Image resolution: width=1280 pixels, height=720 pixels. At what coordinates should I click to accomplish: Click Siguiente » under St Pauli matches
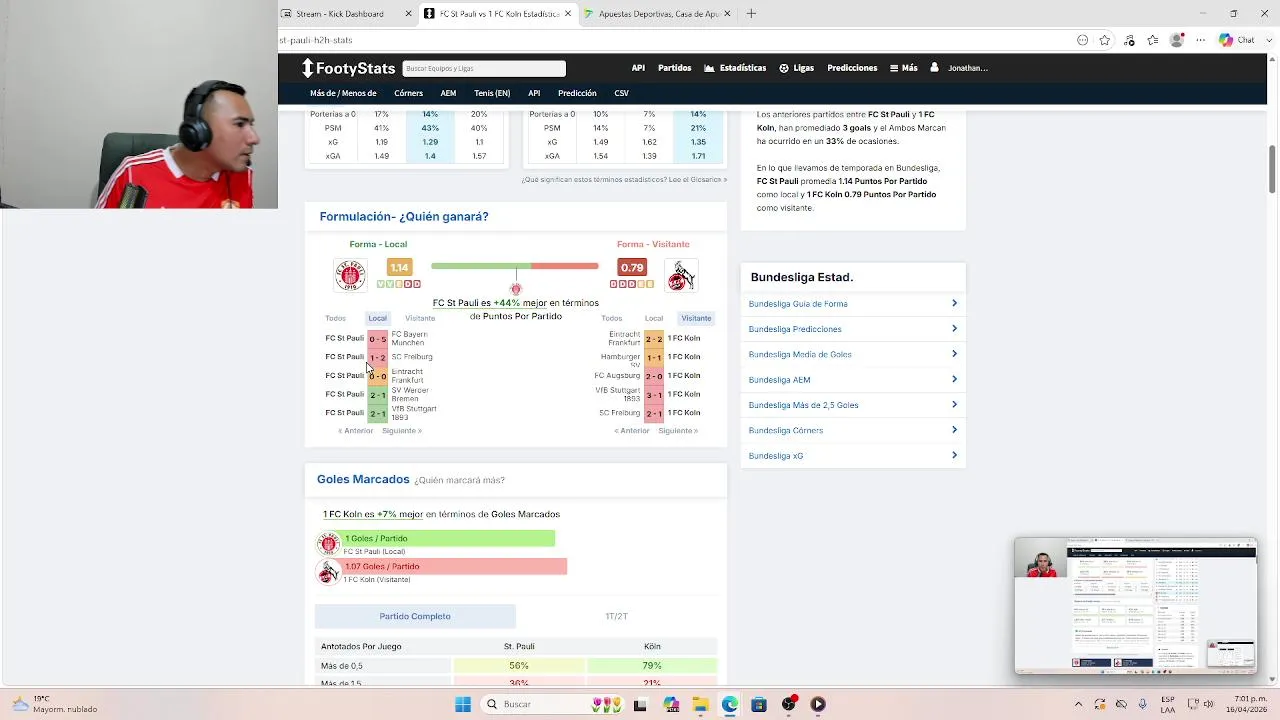coord(402,431)
